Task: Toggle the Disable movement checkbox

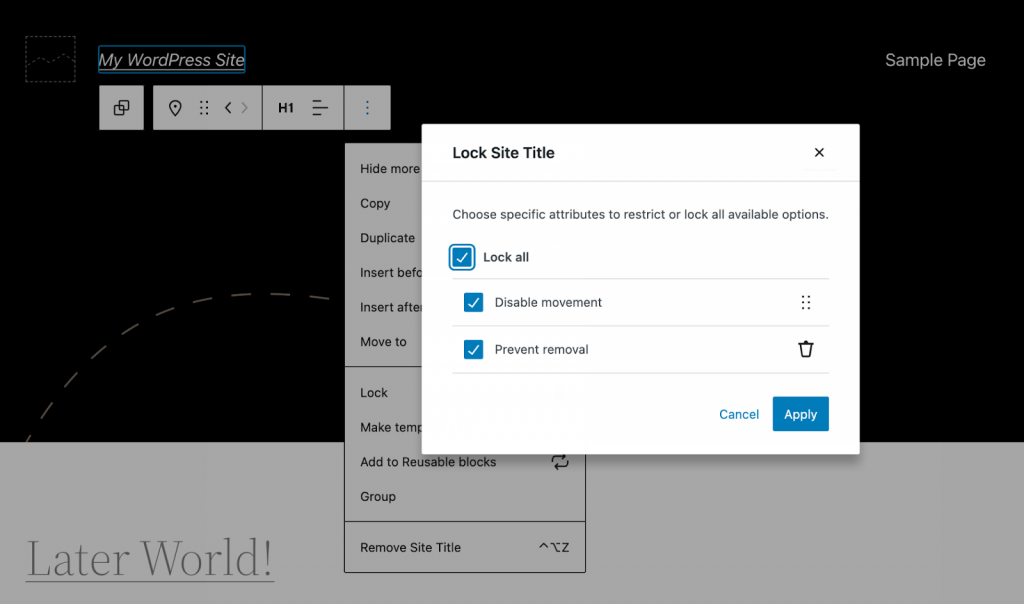Action: pos(473,302)
